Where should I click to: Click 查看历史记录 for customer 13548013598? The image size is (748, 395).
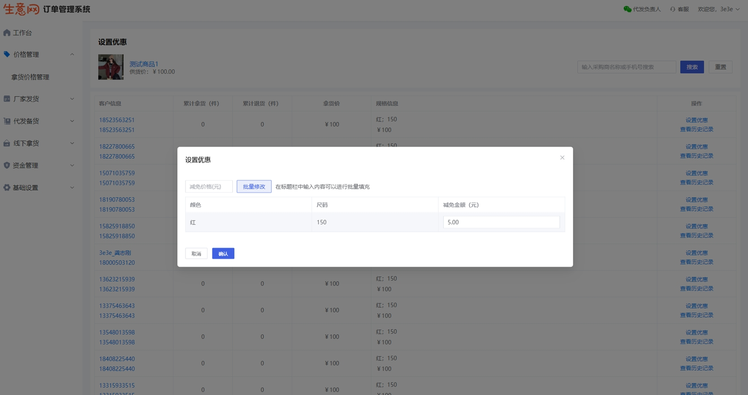(x=696, y=342)
